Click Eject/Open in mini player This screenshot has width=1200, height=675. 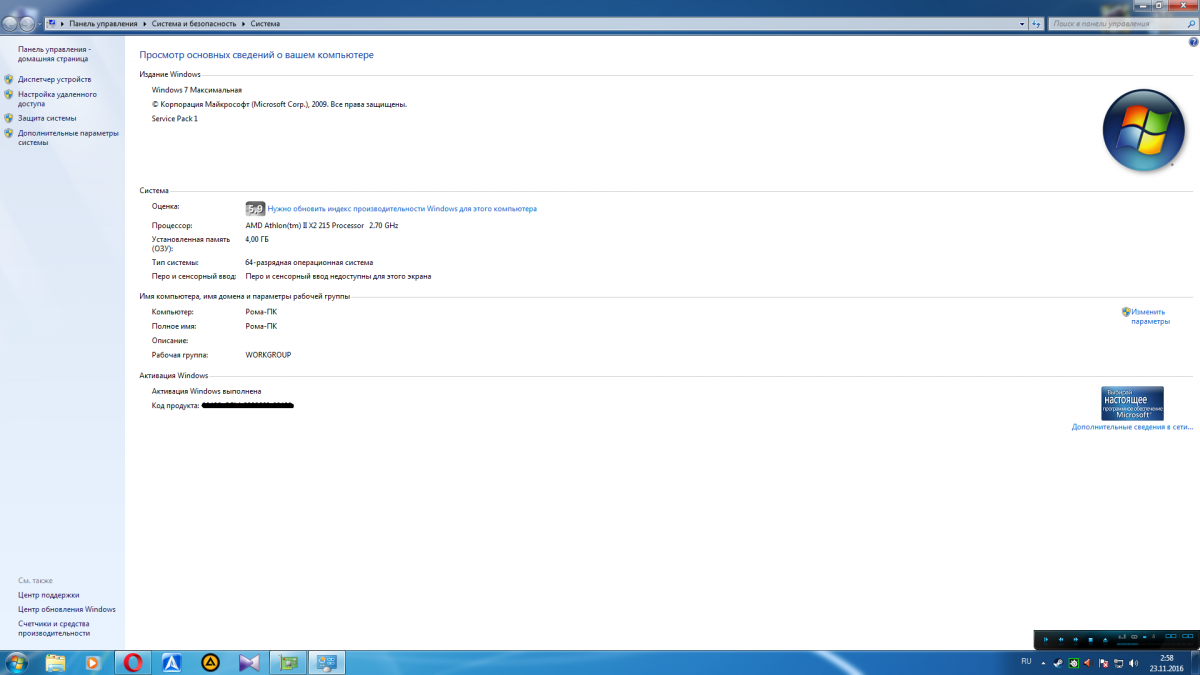1105,640
